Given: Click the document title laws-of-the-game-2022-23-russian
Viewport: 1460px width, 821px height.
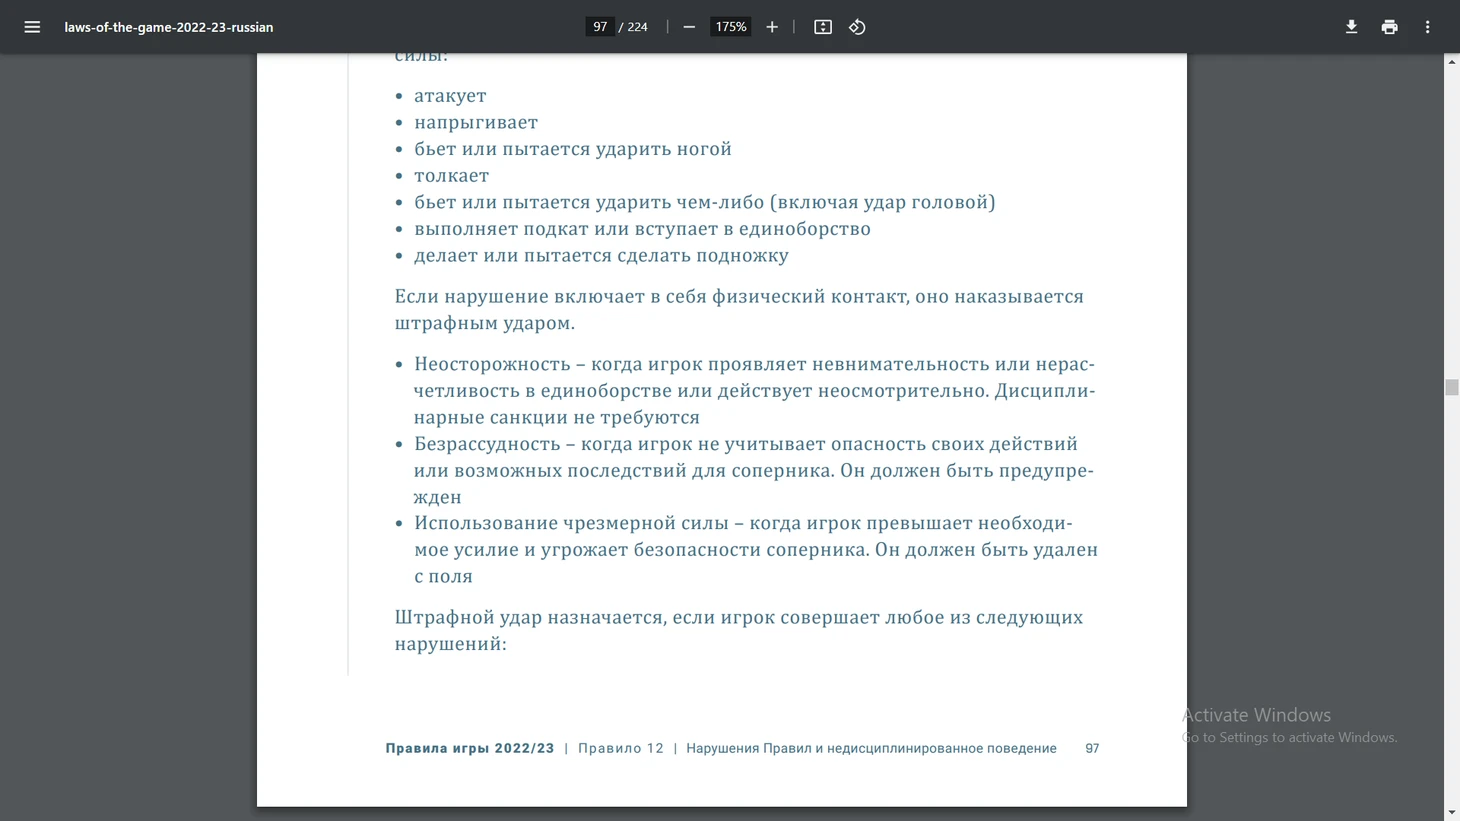Looking at the screenshot, I should 169,27.
